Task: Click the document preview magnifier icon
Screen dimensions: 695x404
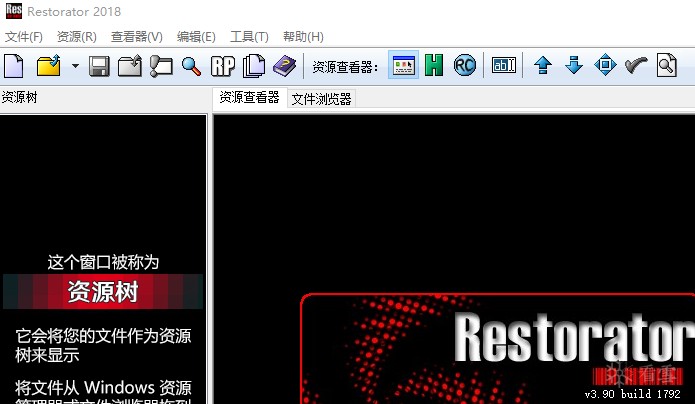Action: 667,65
